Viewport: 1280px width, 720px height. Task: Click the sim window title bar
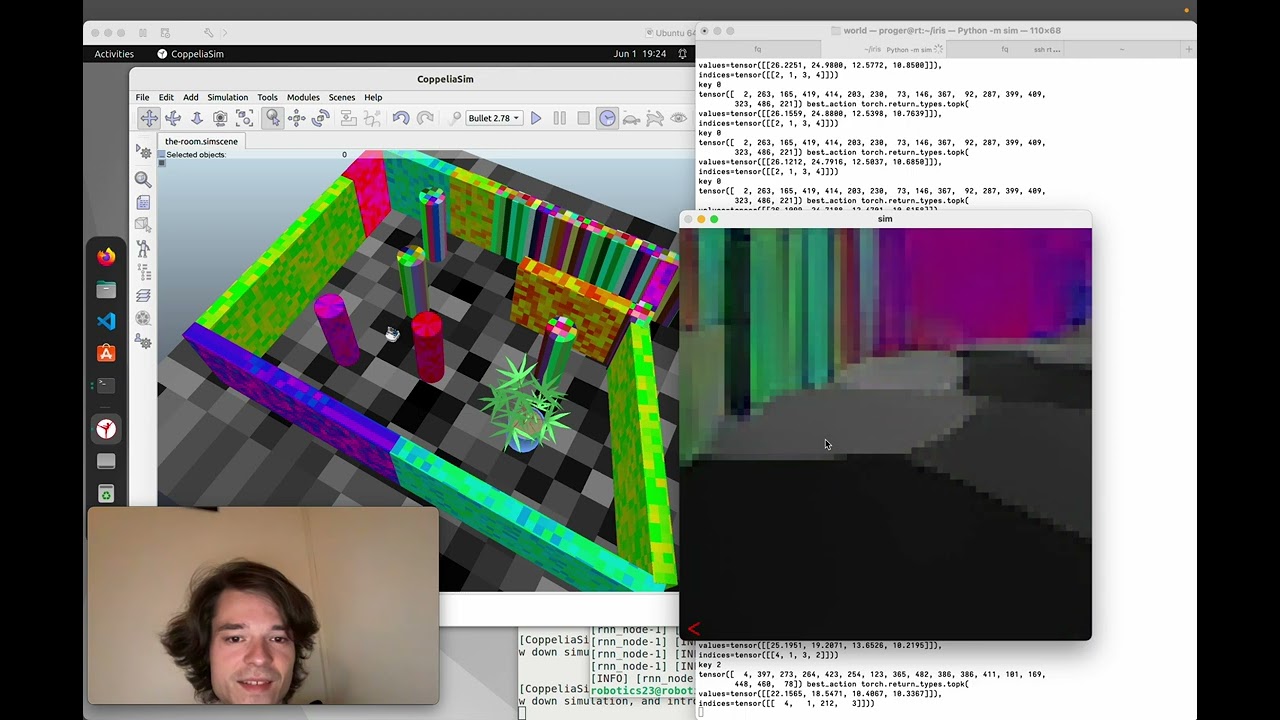(x=885, y=219)
